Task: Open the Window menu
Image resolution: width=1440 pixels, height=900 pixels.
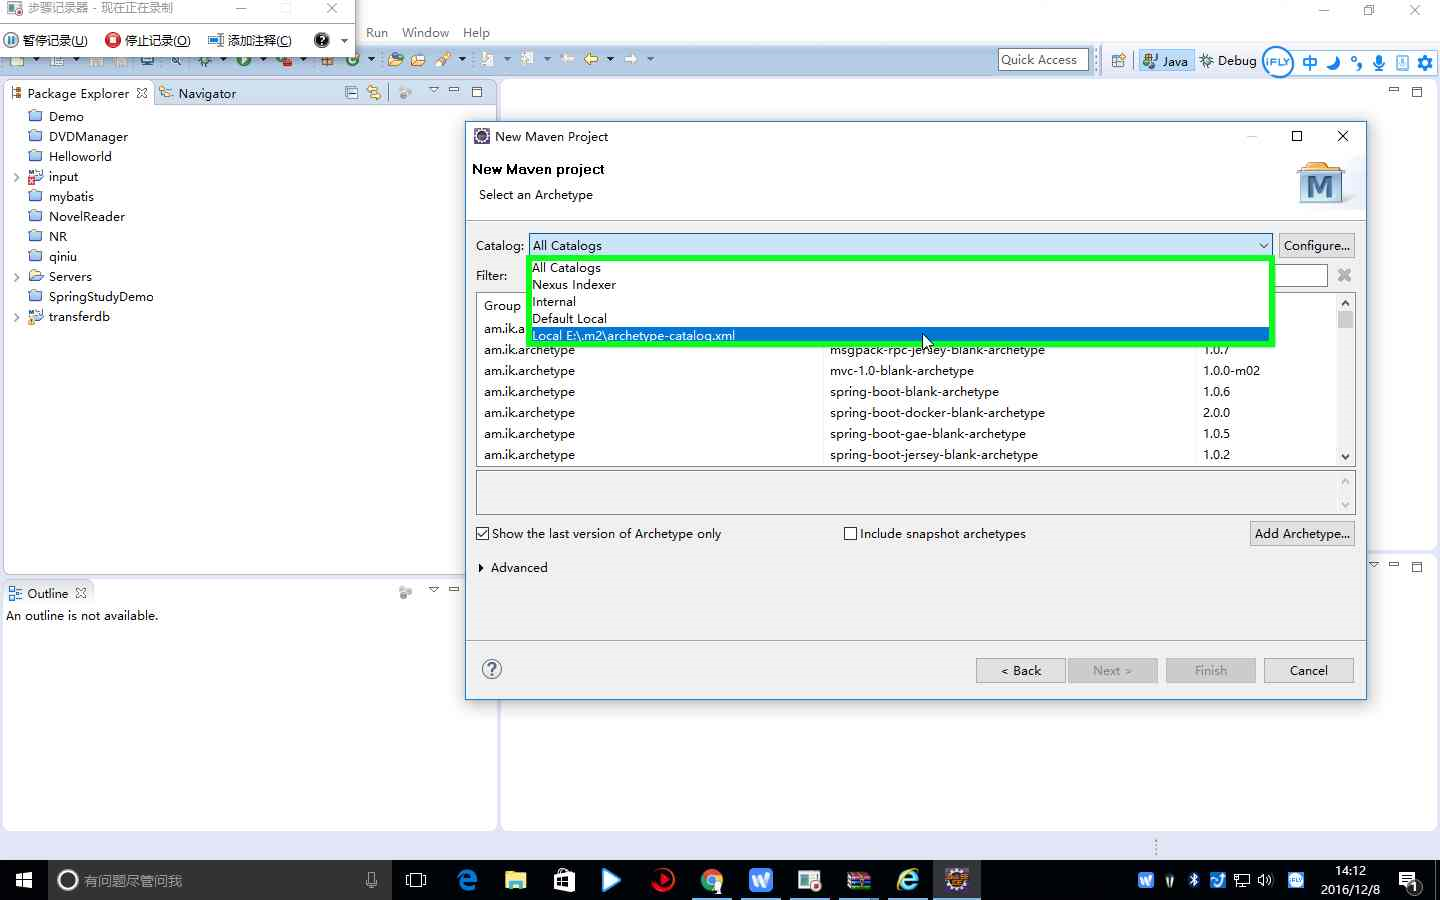Action: coord(425,32)
